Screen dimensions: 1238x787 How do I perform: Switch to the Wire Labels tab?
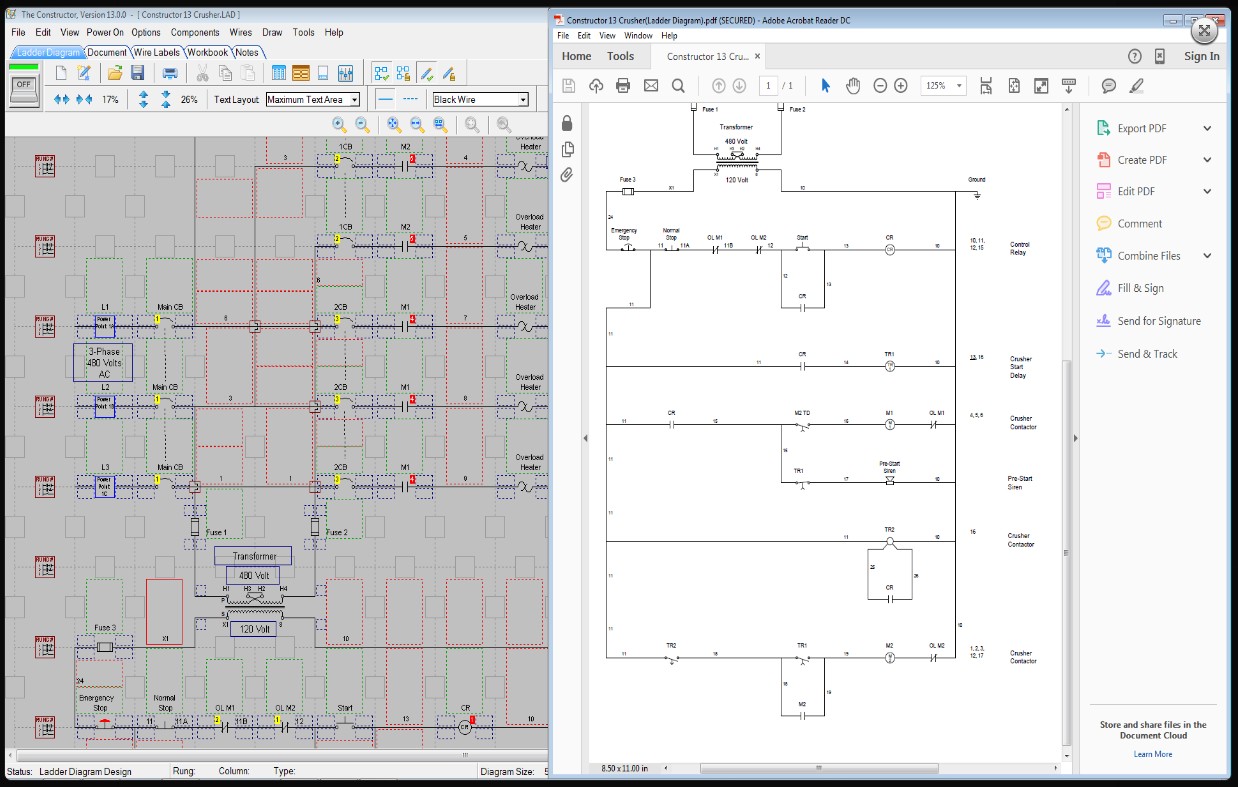click(x=157, y=52)
